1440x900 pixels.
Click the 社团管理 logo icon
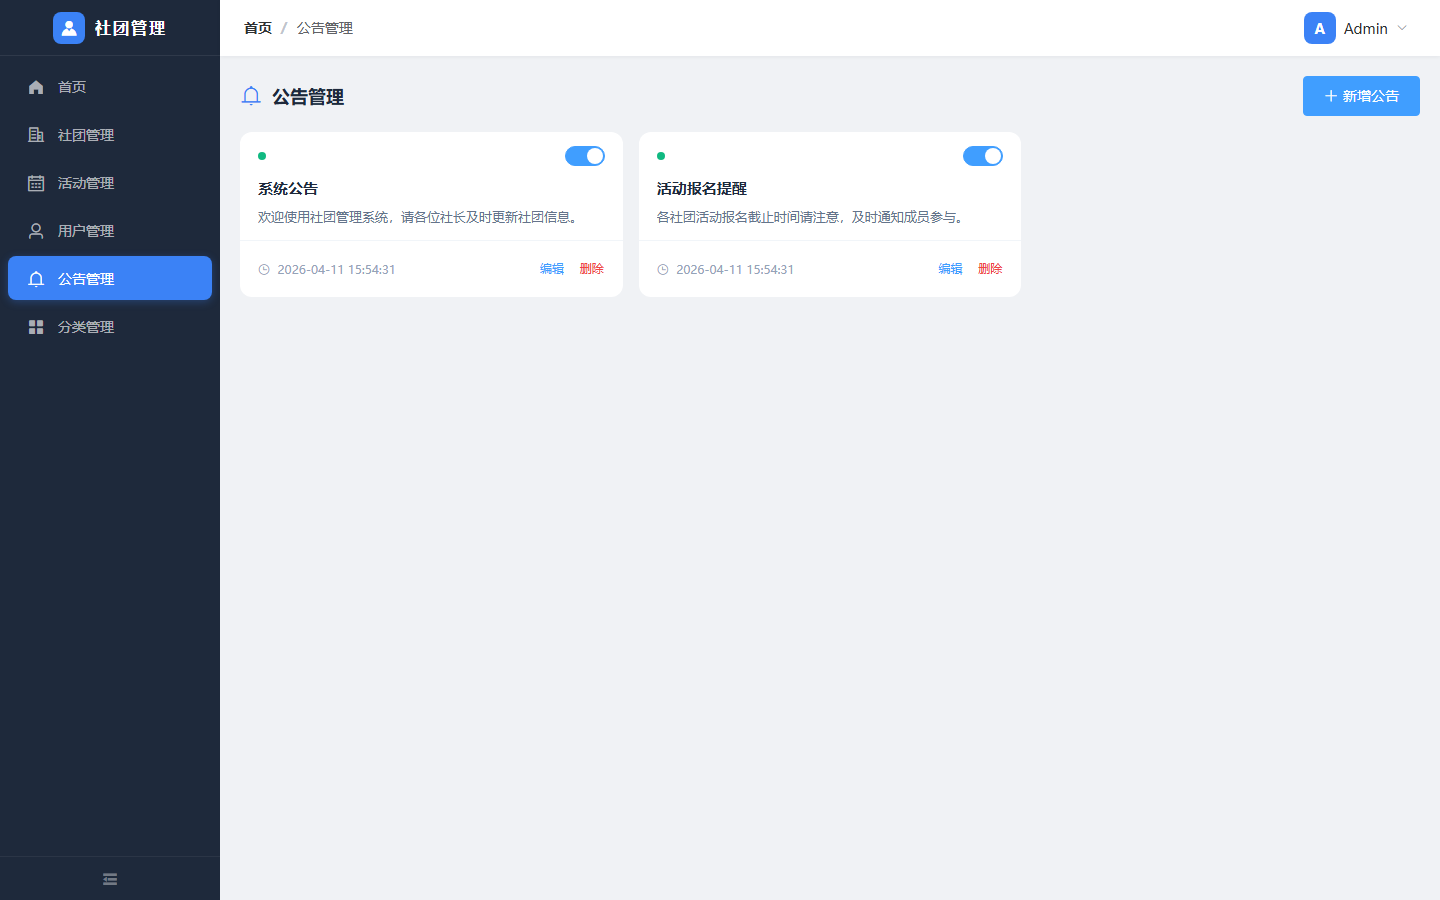(69, 28)
